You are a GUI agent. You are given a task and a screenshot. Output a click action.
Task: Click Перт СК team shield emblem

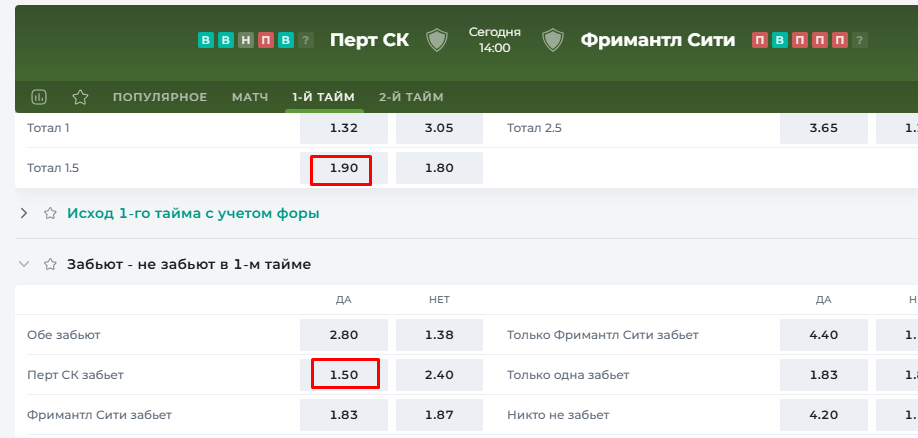(x=437, y=40)
